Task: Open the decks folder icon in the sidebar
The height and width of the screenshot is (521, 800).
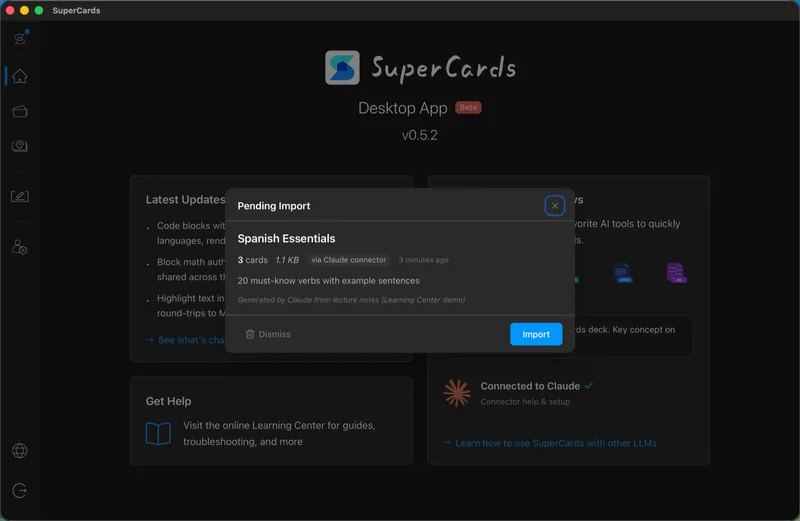Action: [x=20, y=111]
